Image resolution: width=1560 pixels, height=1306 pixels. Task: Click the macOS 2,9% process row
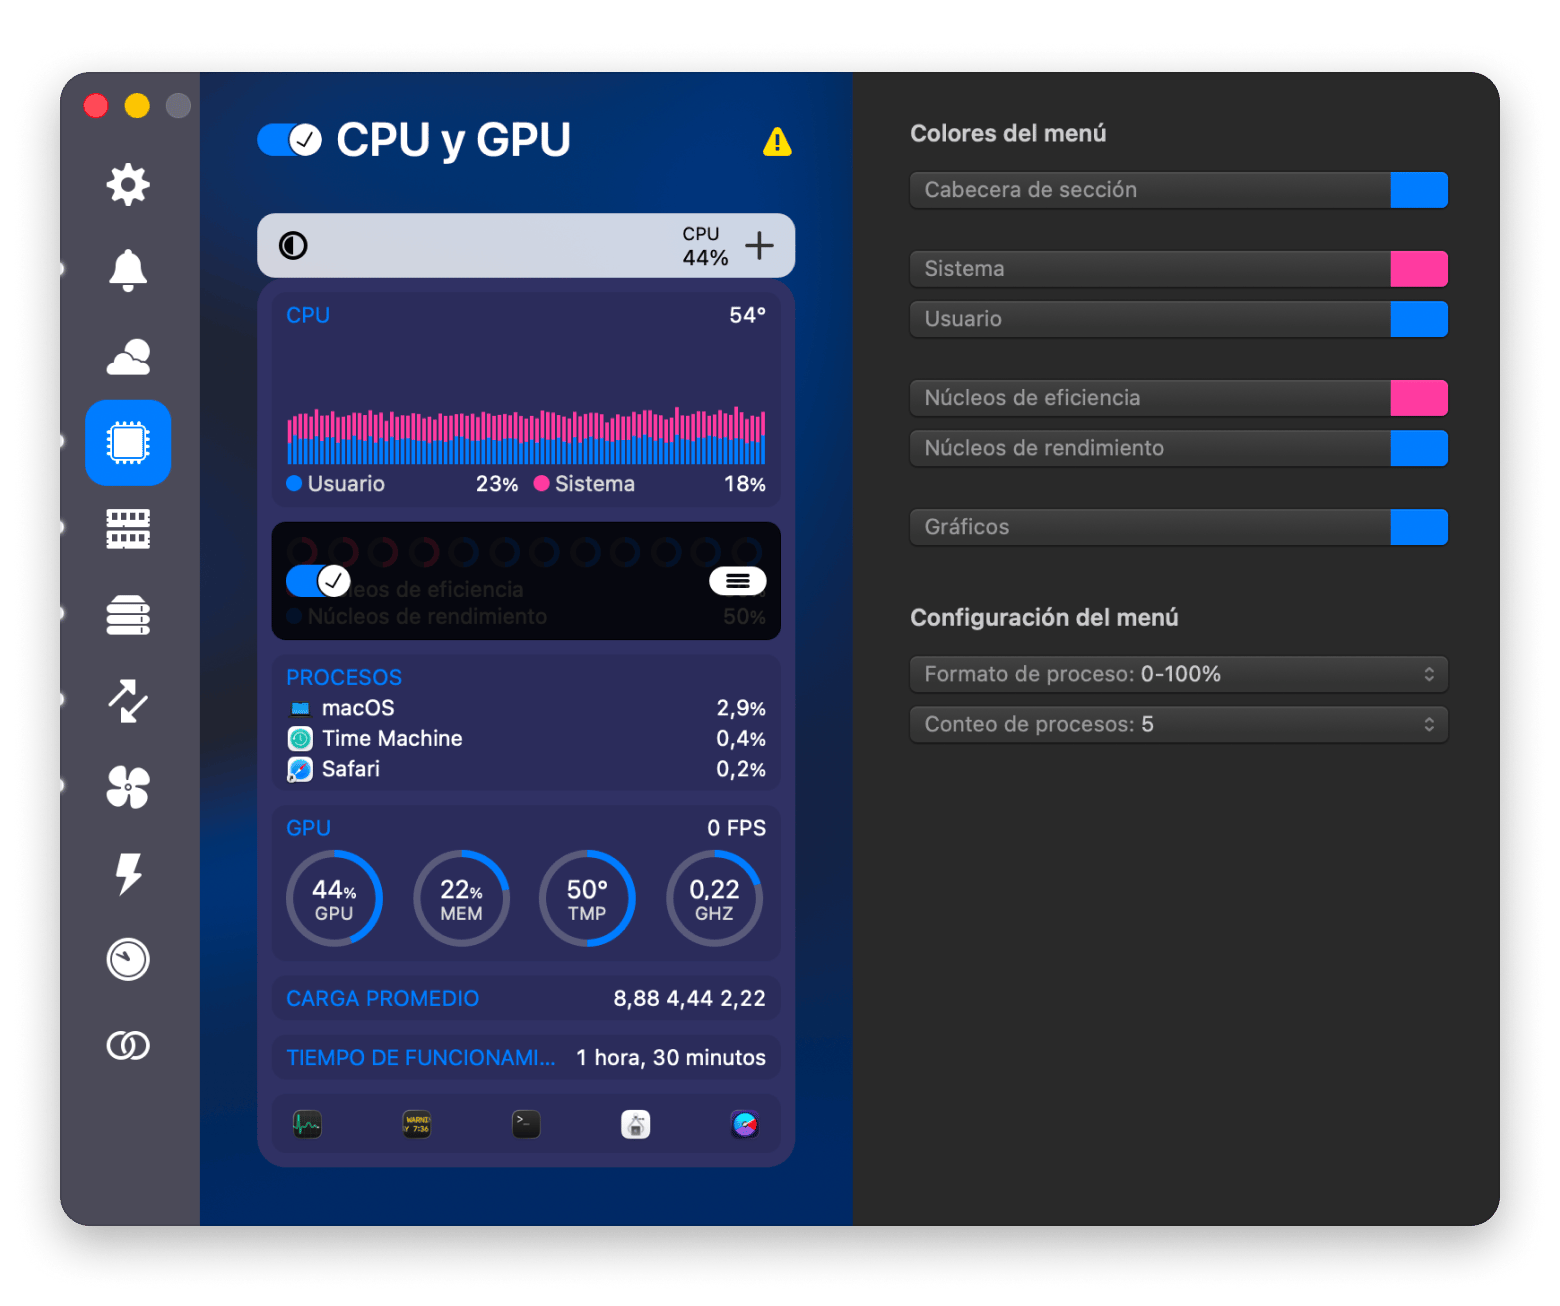click(x=526, y=708)
